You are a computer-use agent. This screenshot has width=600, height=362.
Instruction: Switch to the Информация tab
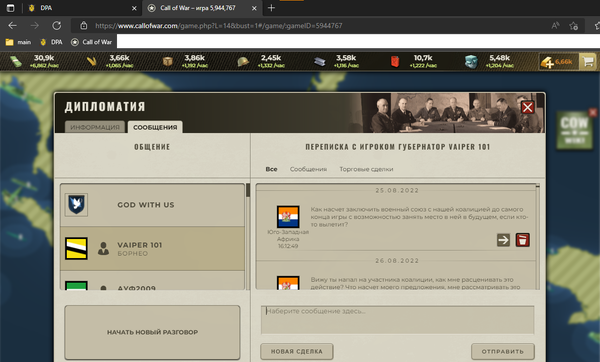(x=95, y=127)
